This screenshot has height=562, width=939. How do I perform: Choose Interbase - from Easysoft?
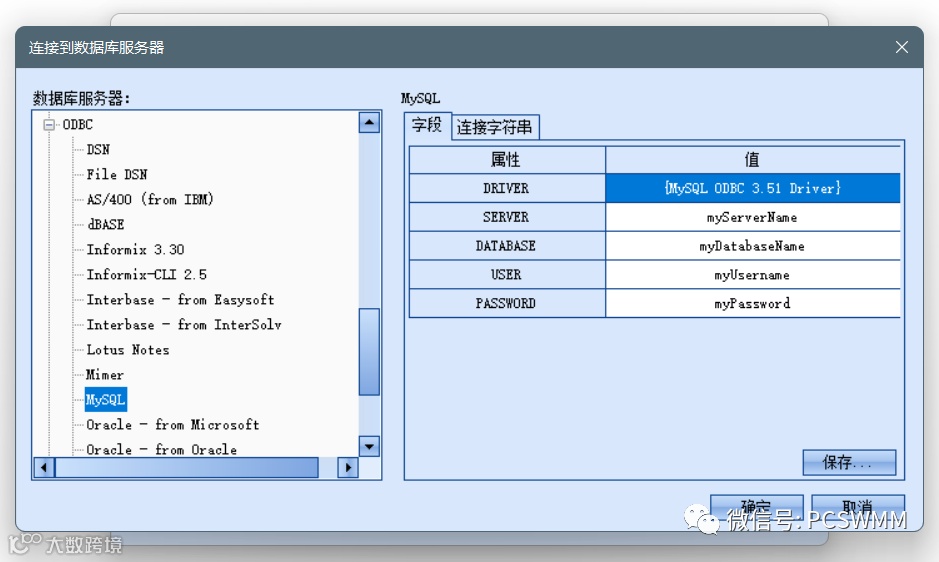(x=180, y=300)
